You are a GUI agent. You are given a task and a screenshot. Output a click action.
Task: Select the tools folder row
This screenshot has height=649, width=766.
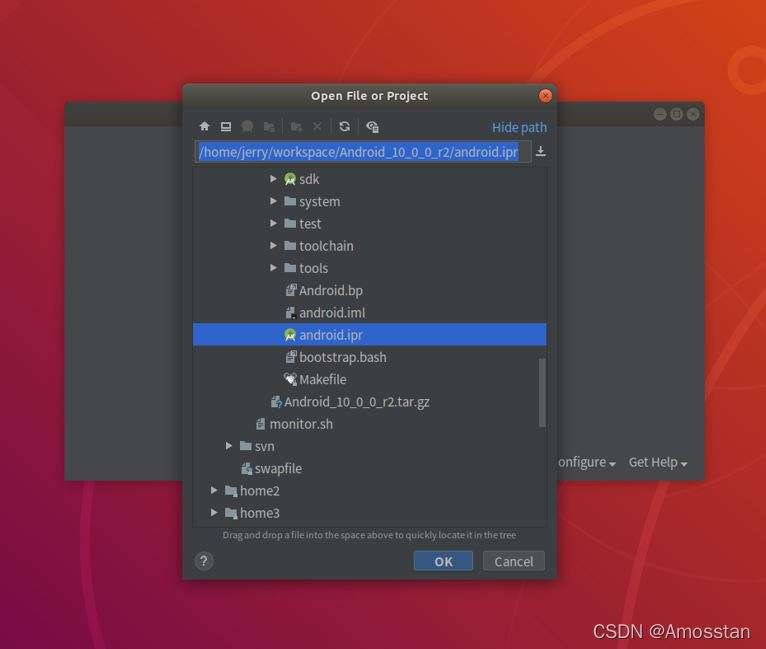(369, 268)
